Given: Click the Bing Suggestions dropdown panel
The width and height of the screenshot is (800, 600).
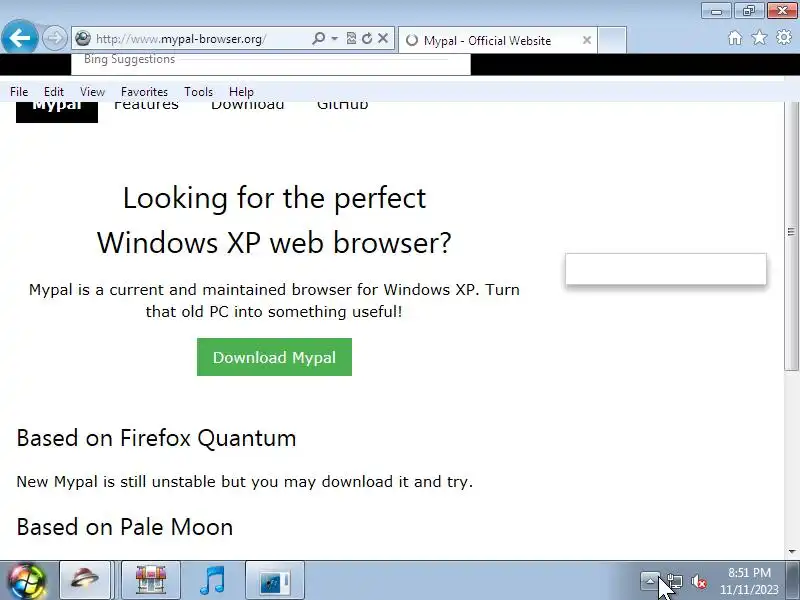Looking at the screenshot, I should (270, 64).
